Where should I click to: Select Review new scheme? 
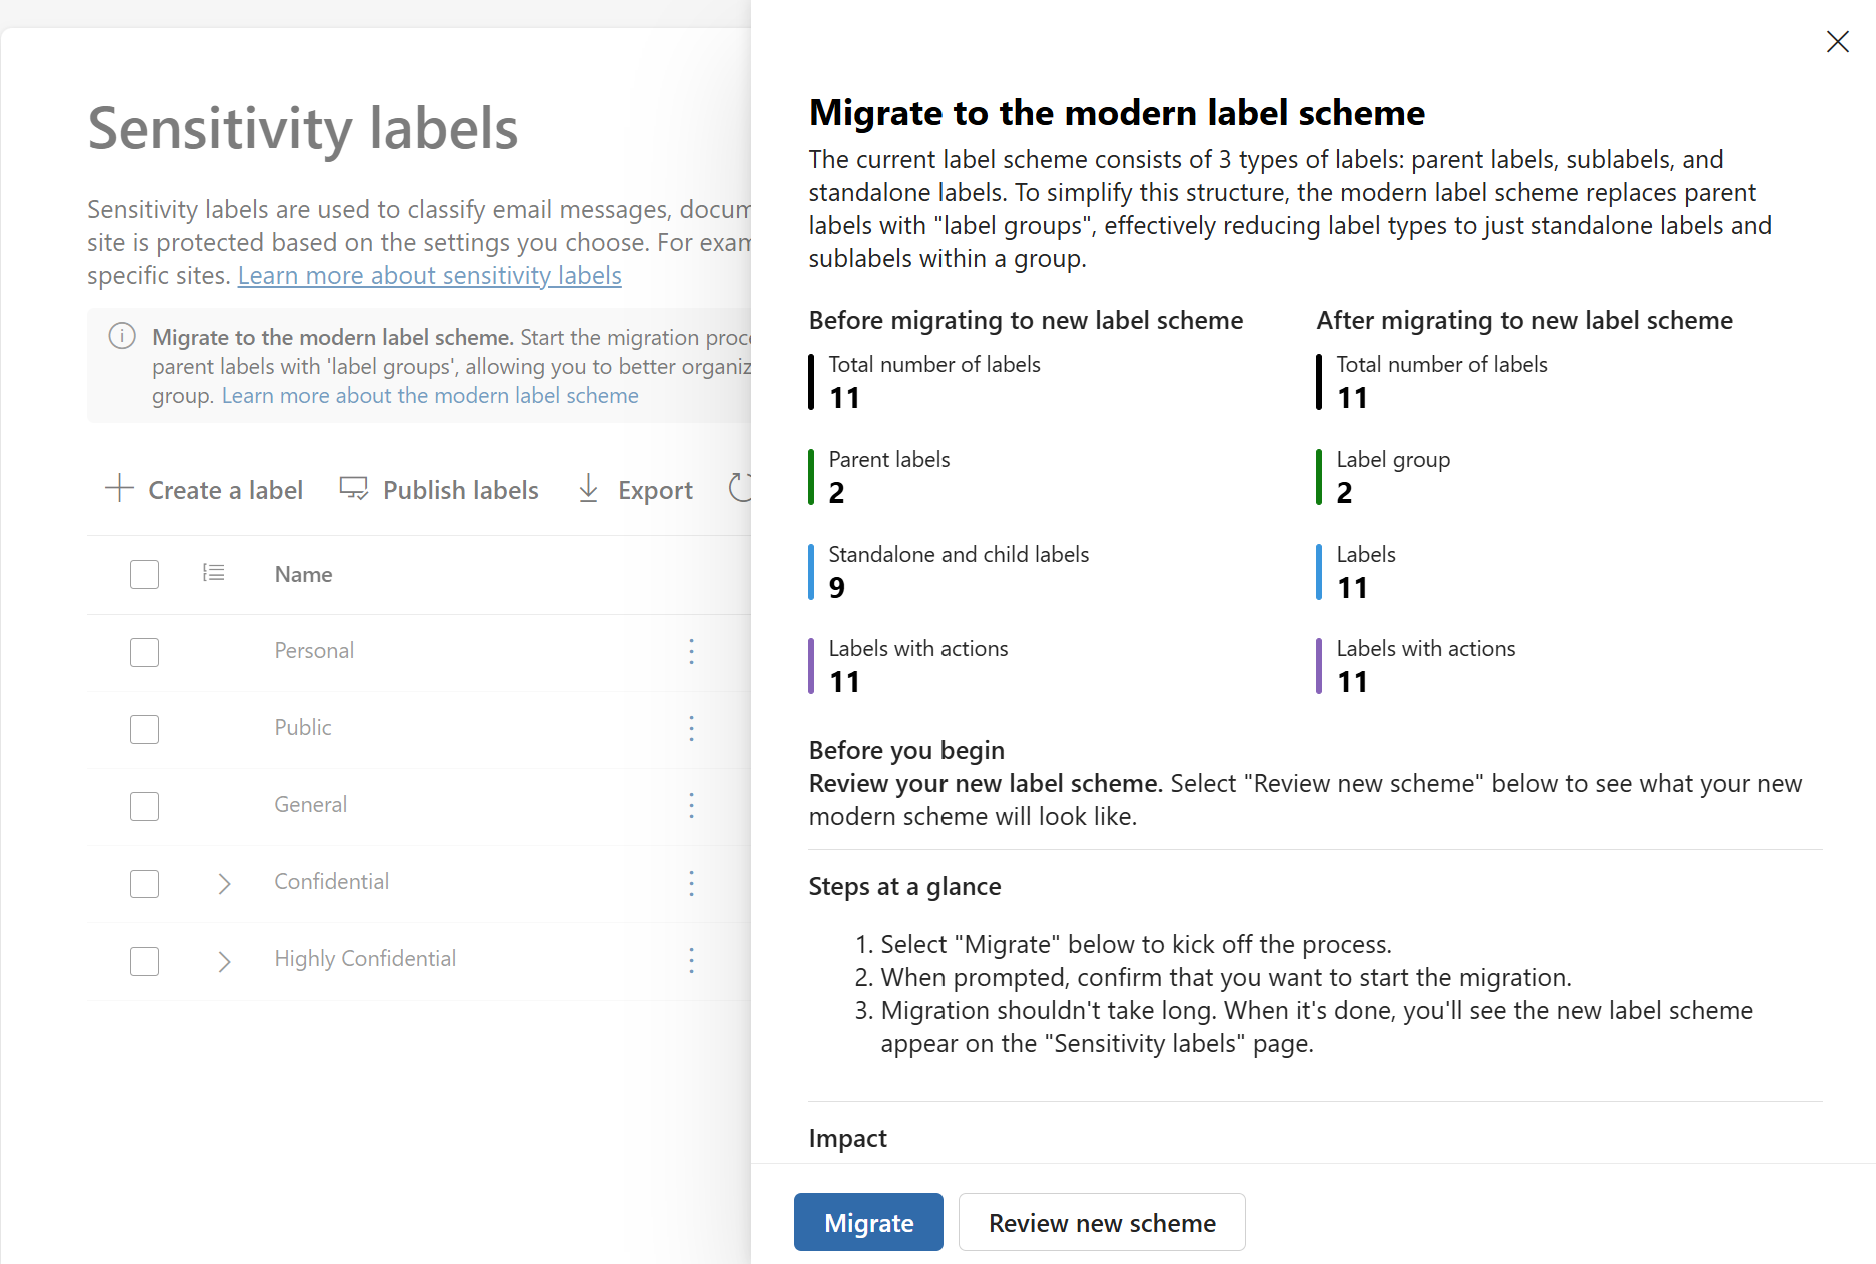pos(1101,1222)
